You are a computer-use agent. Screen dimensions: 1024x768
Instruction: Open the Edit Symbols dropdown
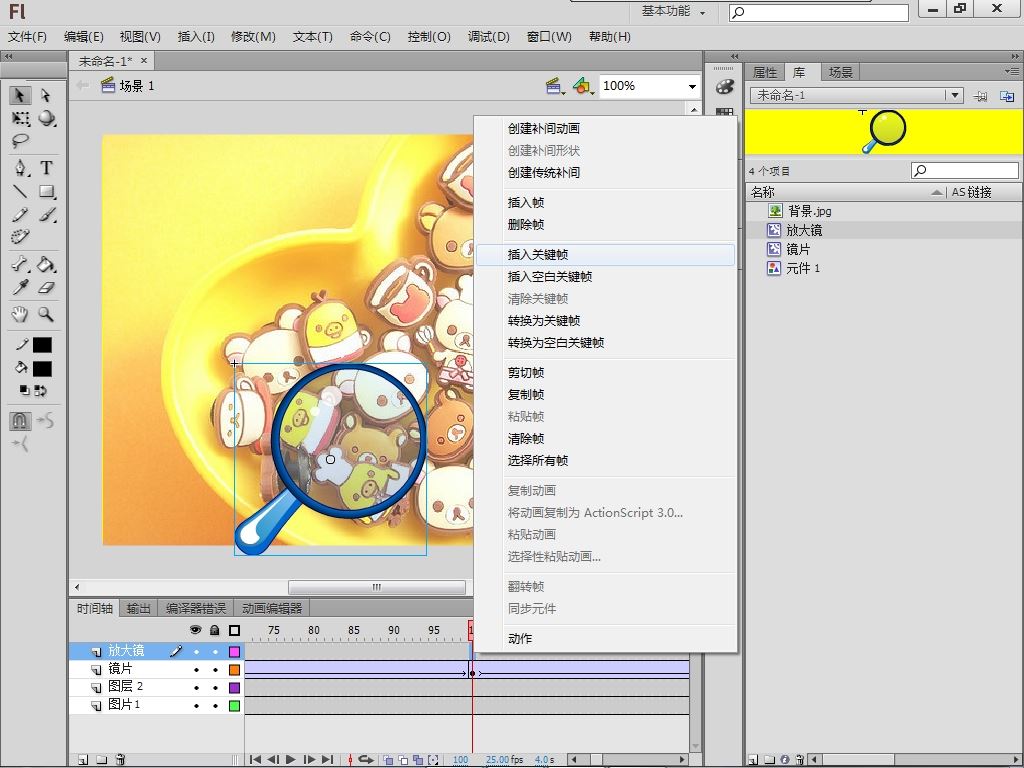click(x=583, y=86)
